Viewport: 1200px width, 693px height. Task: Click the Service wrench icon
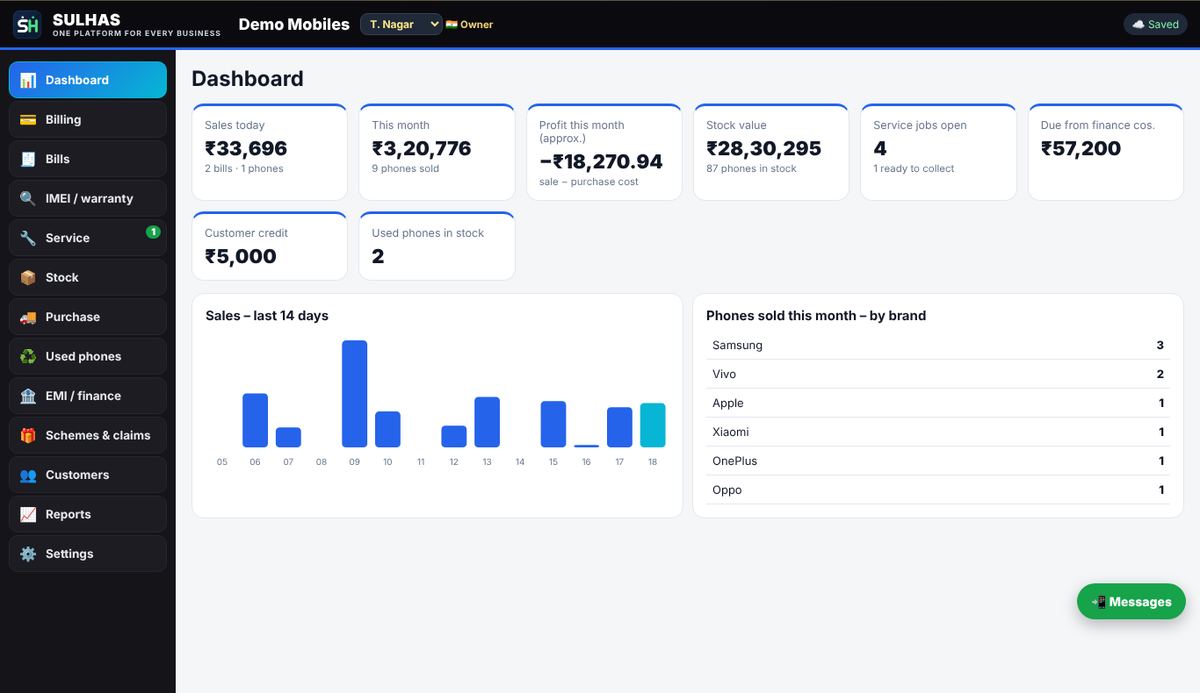click(28, 238)
